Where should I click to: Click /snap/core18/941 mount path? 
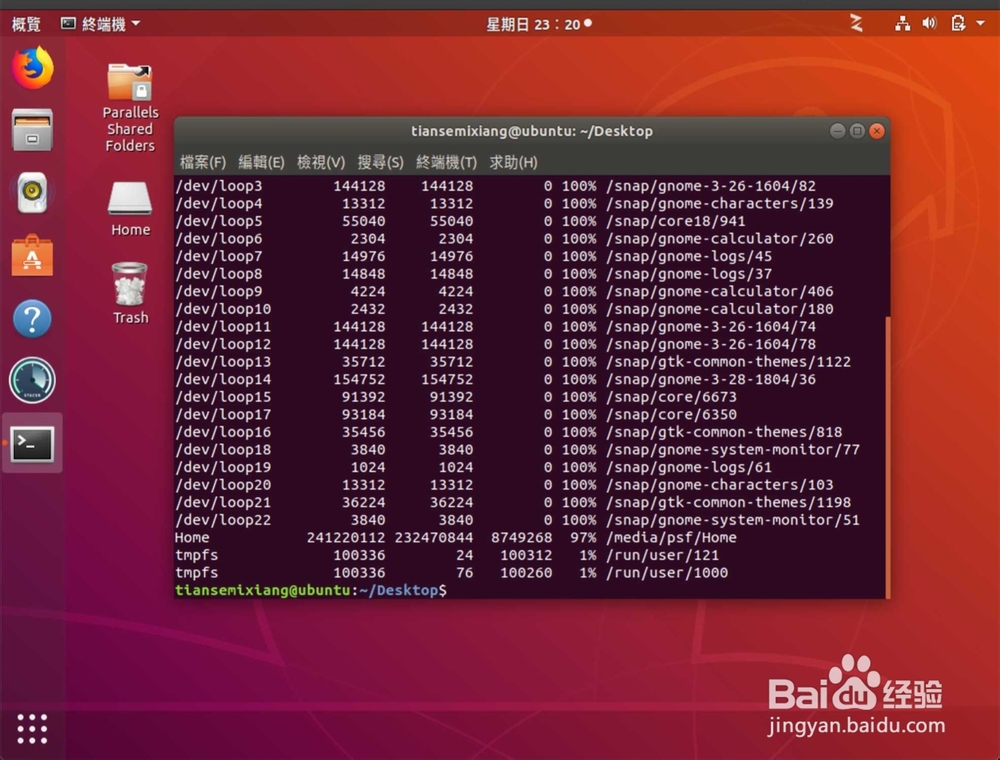pyautogui.click(x=675, y=221)
